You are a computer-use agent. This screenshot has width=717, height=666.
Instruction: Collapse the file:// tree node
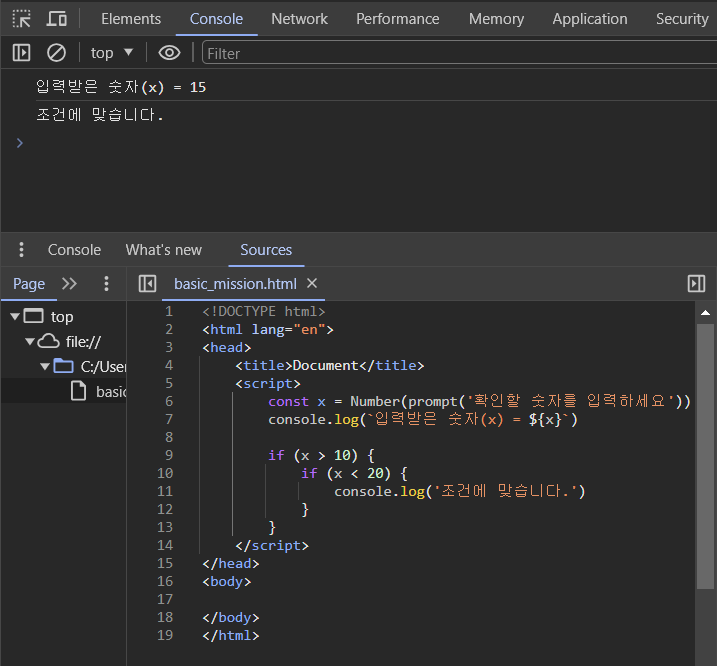click(x=30, y=341)
